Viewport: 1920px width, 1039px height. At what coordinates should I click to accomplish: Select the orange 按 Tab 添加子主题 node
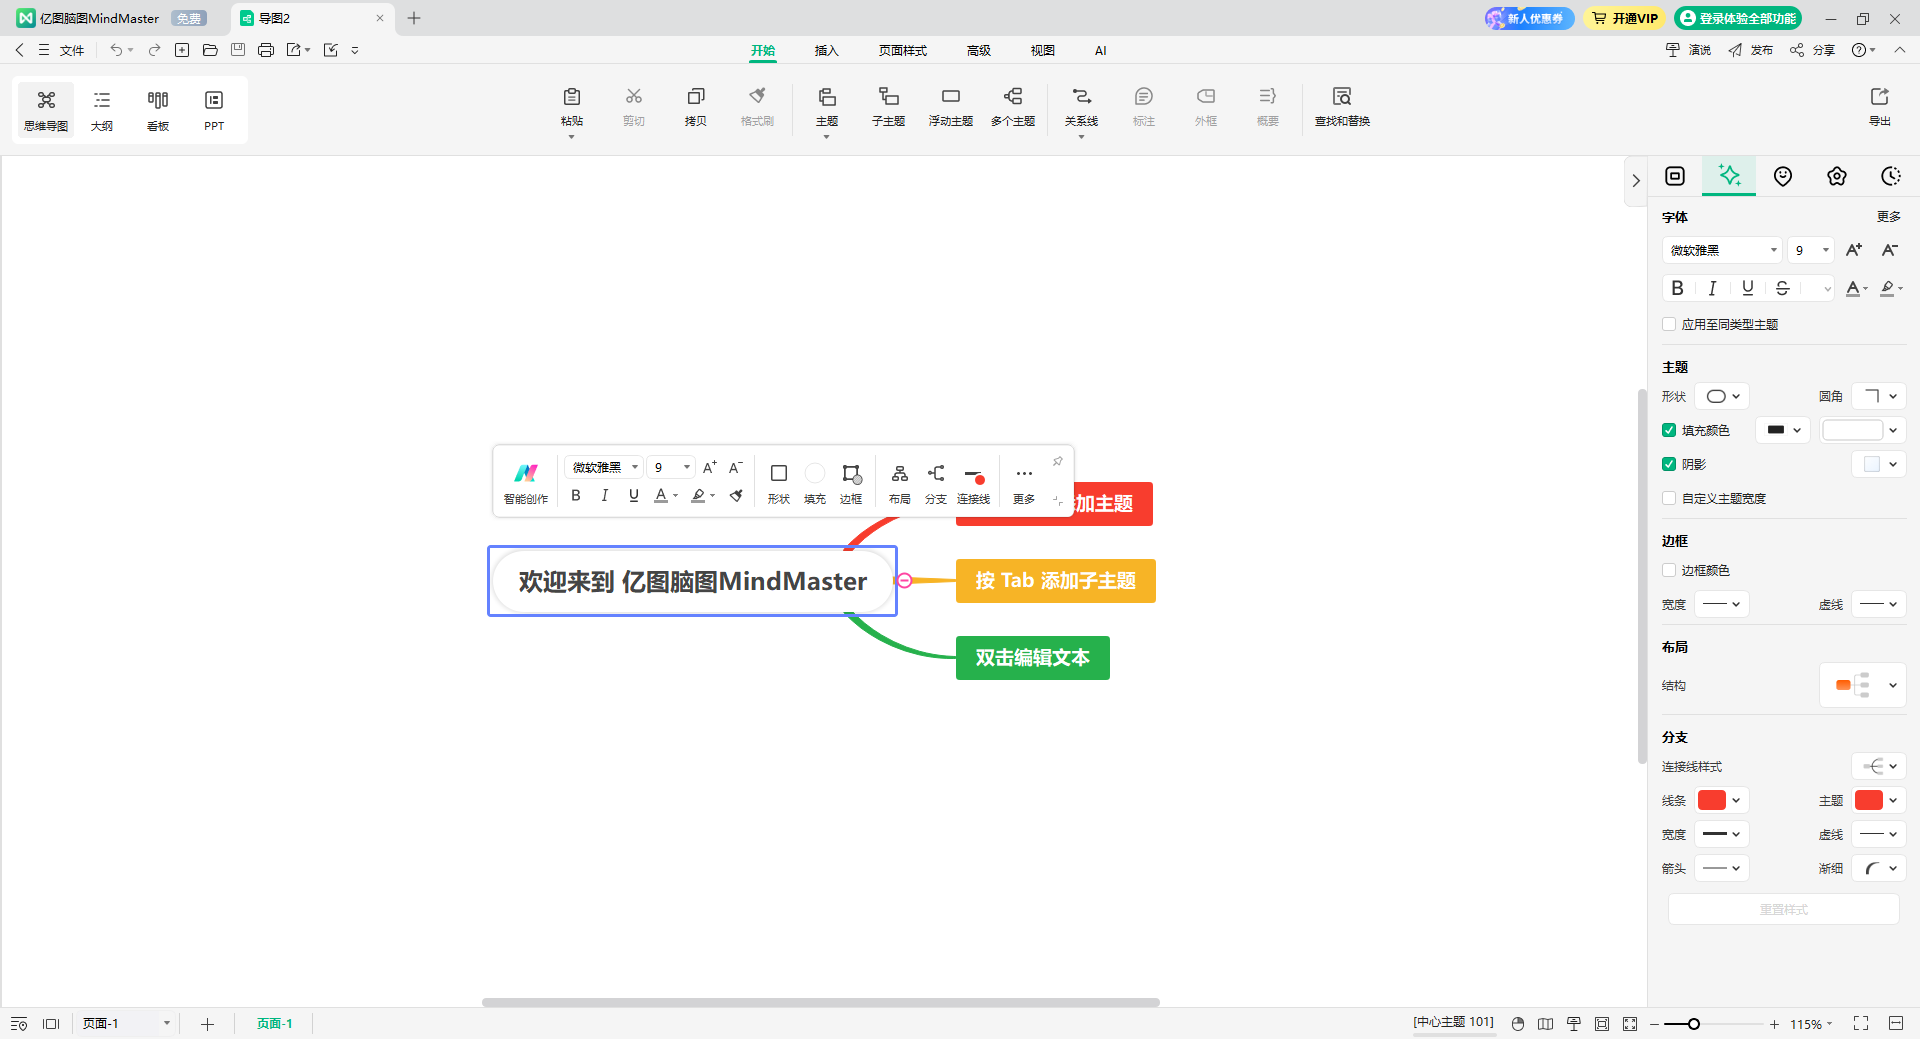pyautogui.click(x=1056, y=581)
